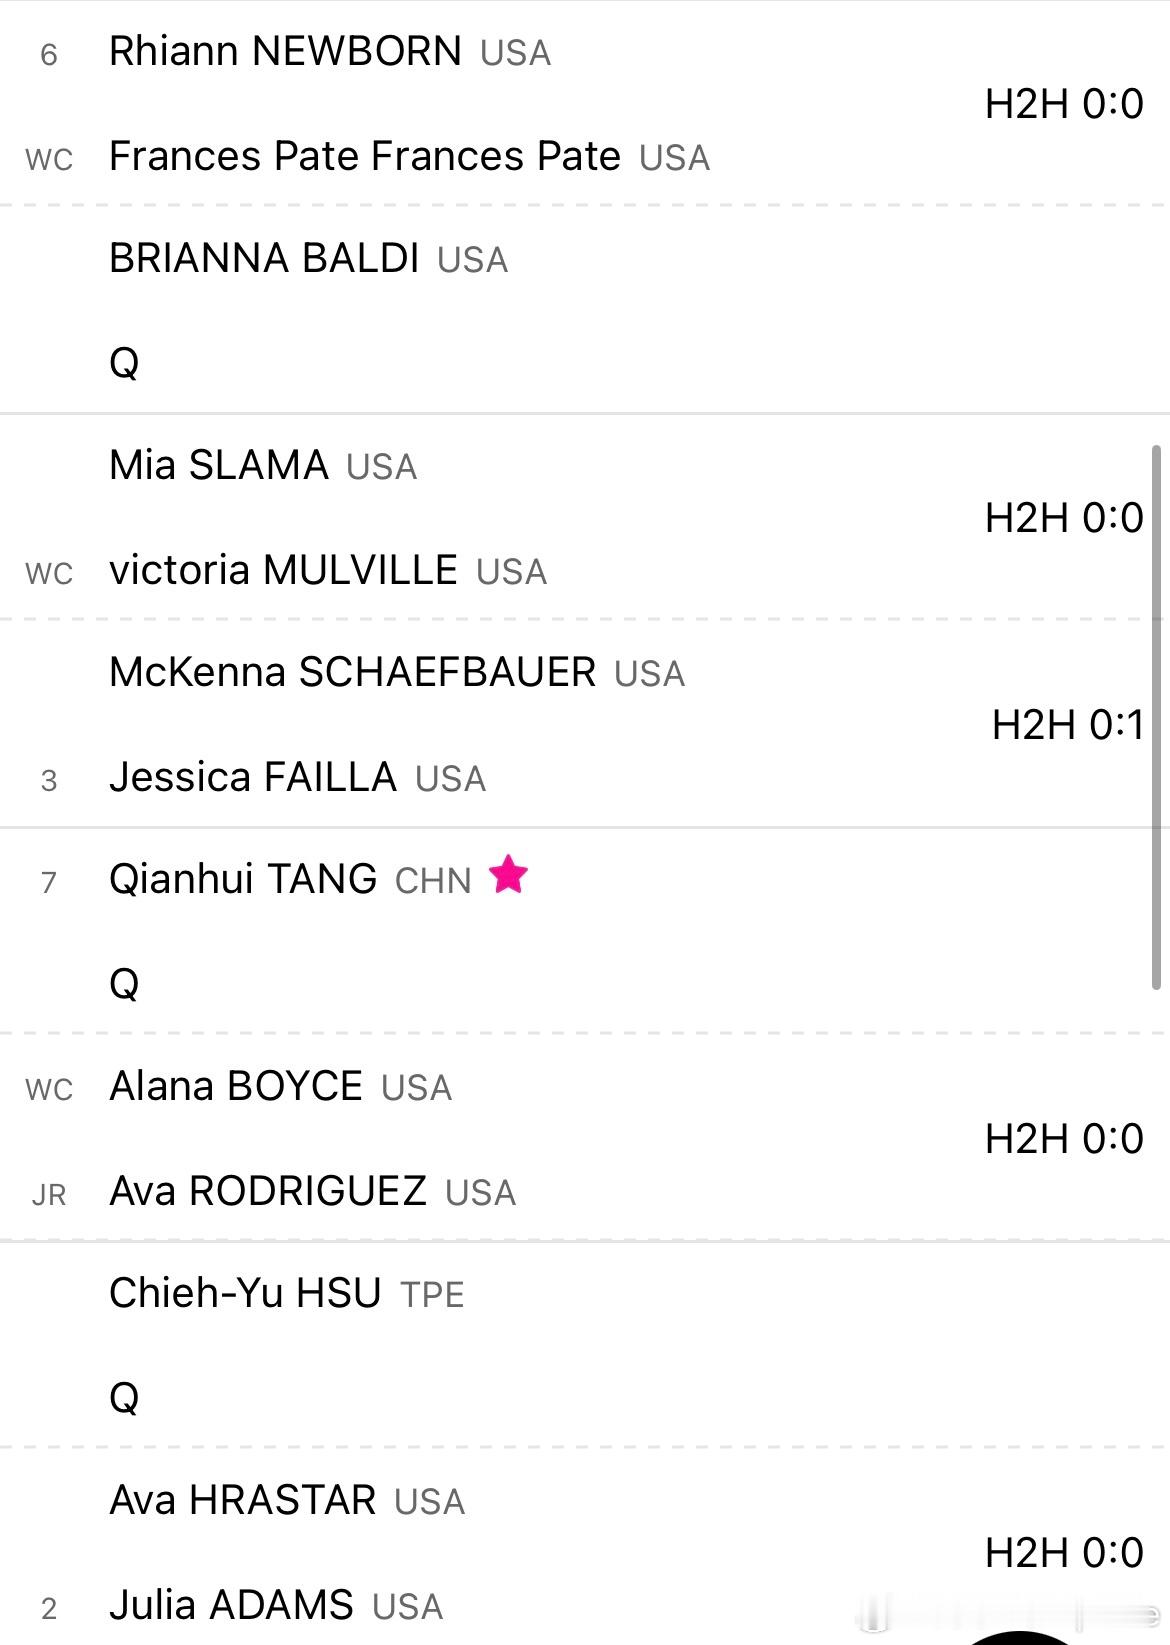The height and width of the screenshot is (1645, 1170).
Task: Select Alana BOYCE wildcard entry
Action: 236,1086
